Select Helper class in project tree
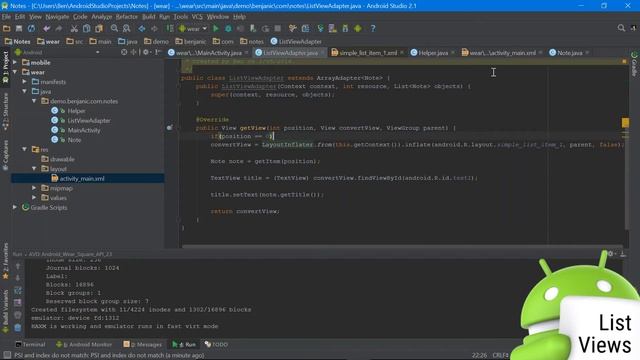 point(76,111)
